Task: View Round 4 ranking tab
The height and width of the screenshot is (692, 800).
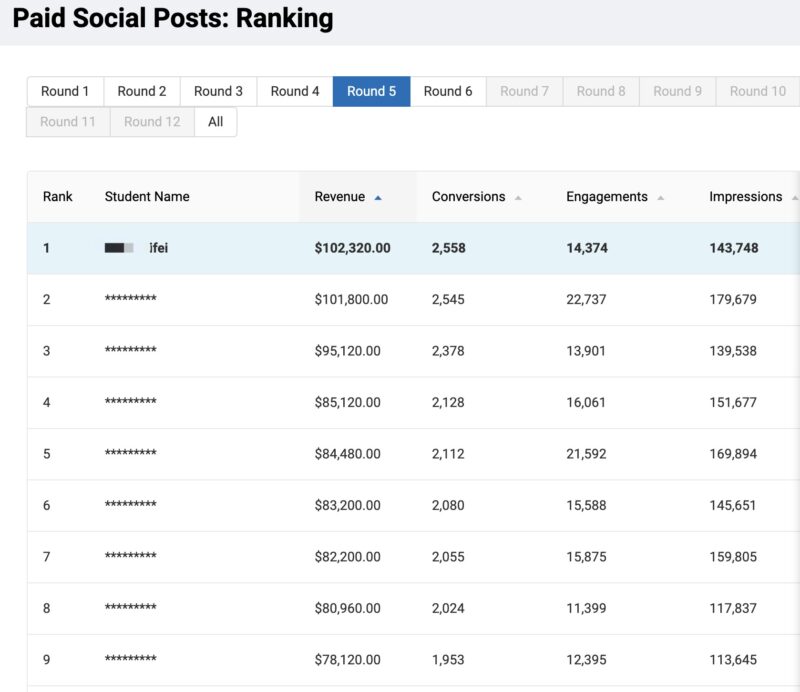Action: (x=295, y=91)
